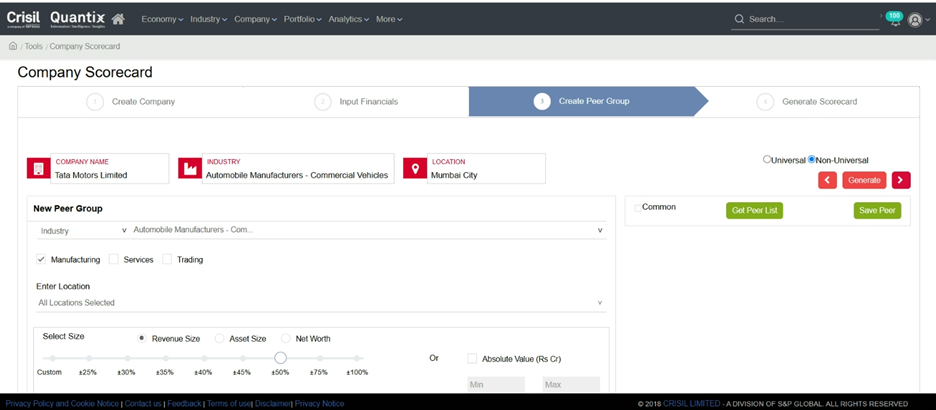Open the Privacy Notice footer link
The height and width of the screenshot is (410, 936).
(x=319, y=404)
